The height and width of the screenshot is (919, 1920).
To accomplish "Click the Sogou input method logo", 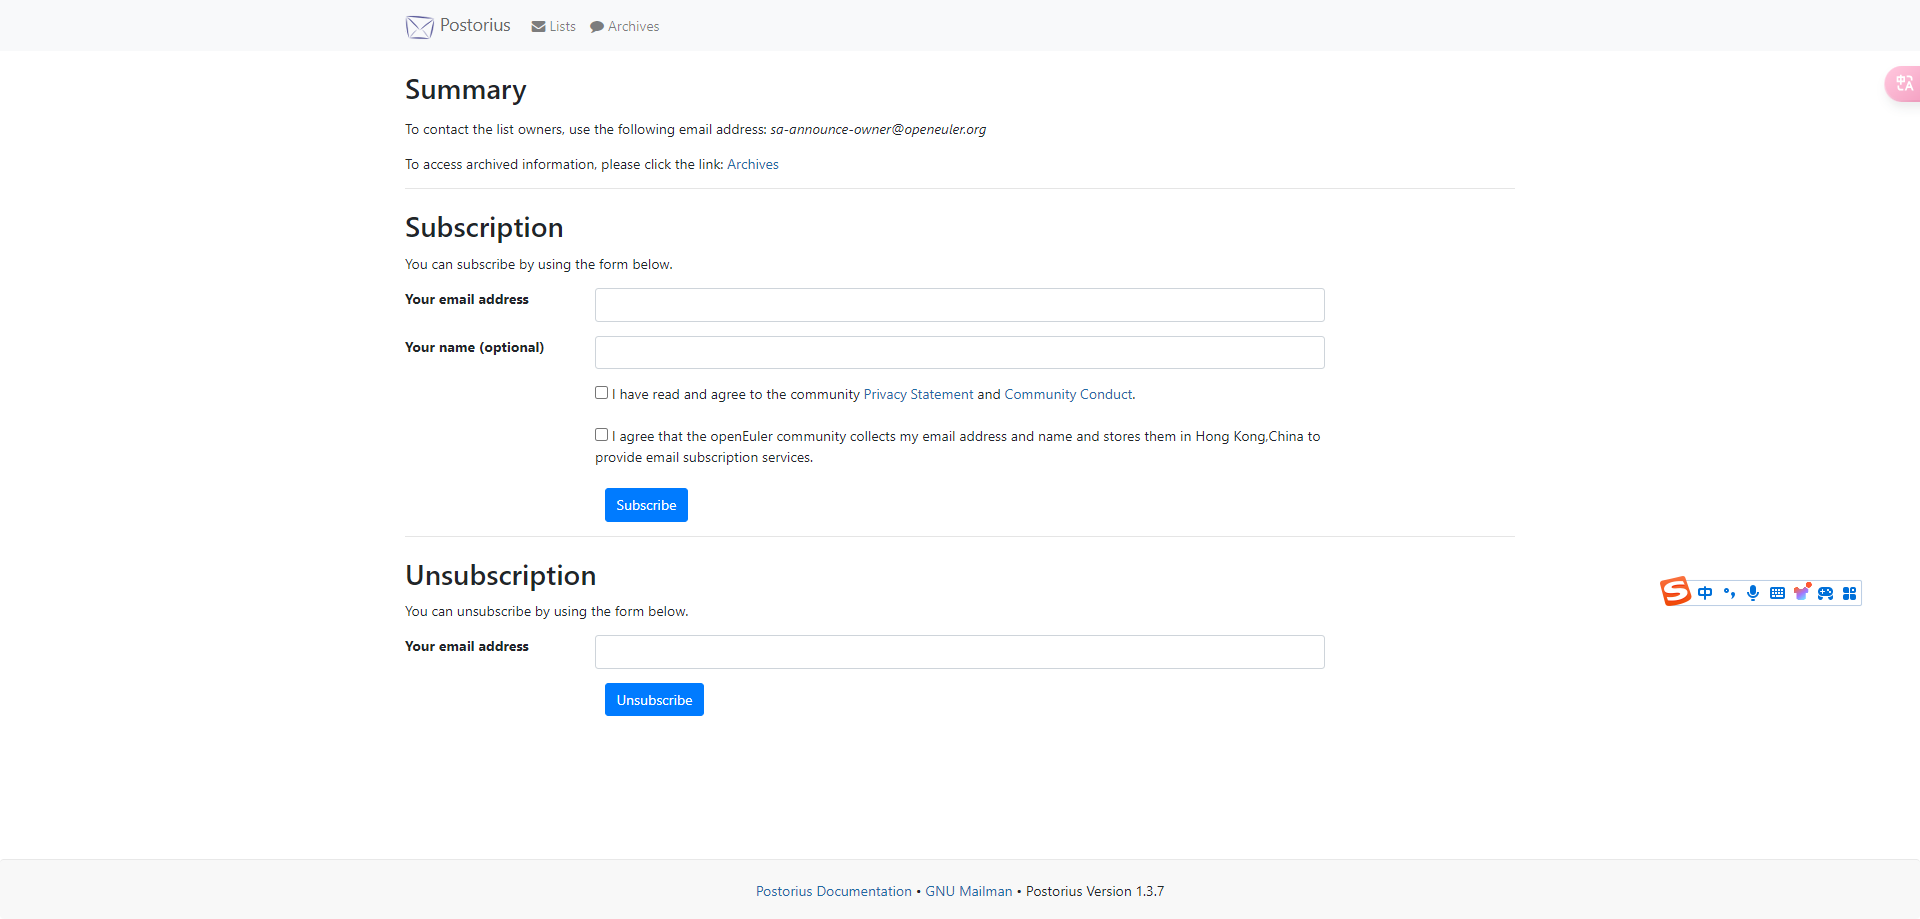I will point(1675,592).
